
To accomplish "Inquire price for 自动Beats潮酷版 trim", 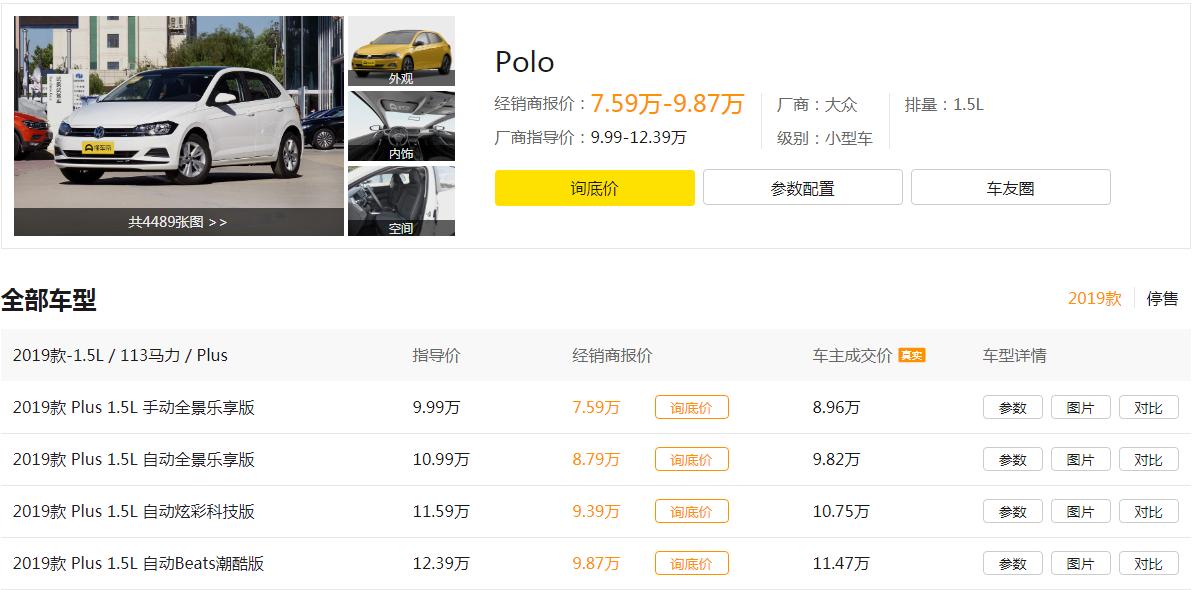I will pos(691,563).
